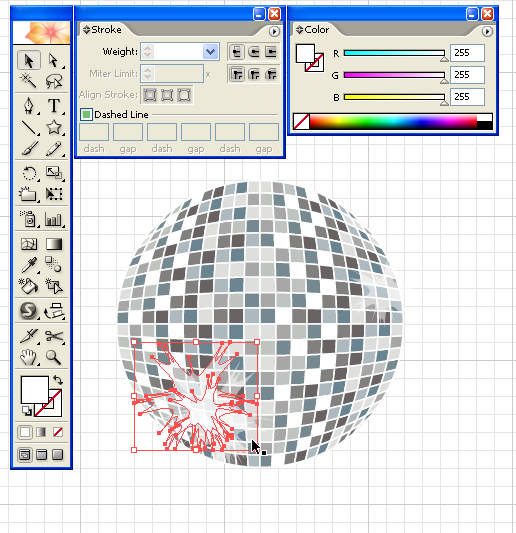Open the Color panel flyout menu
516x533 pixels.
point(487,31)
